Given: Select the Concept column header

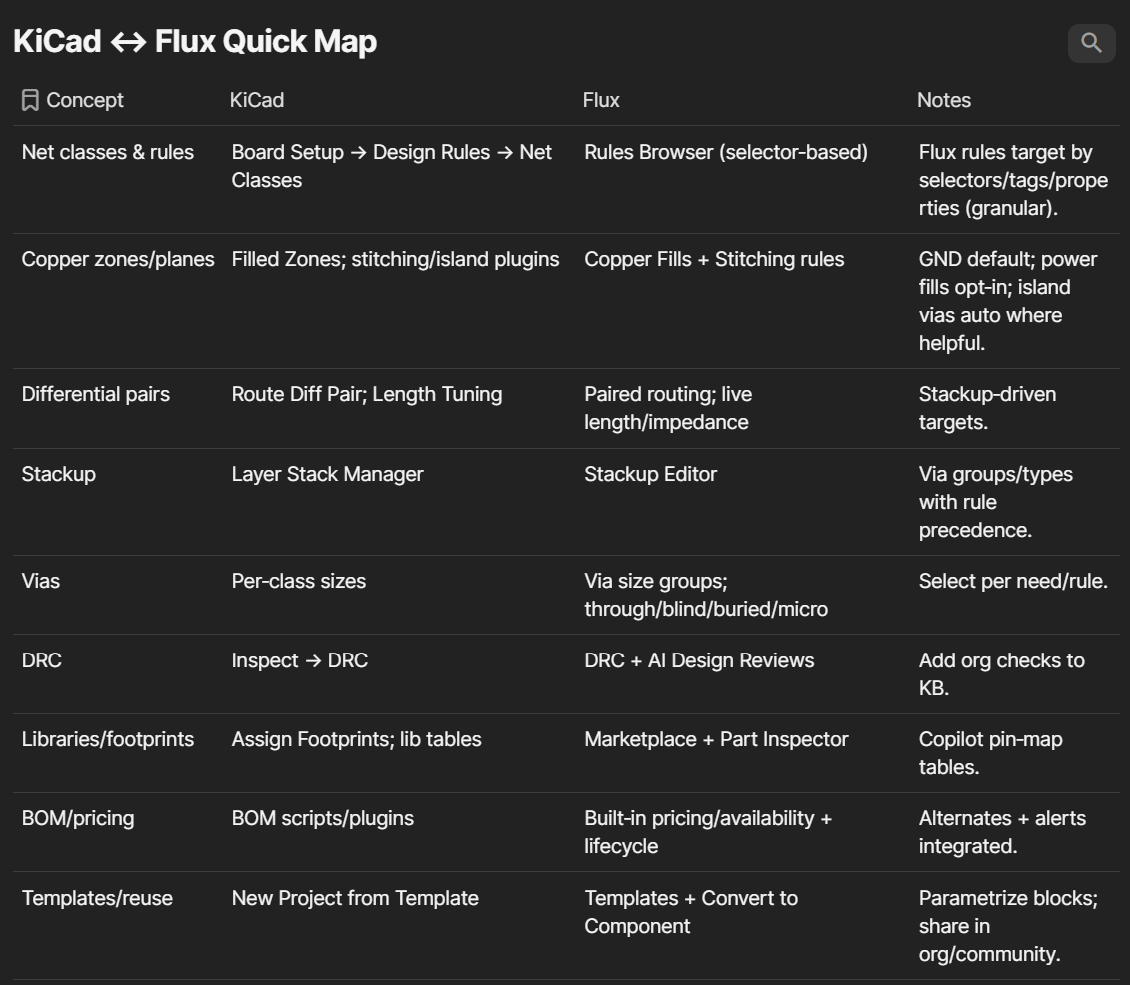Looking at the screenshot, I should pos(84,100).
